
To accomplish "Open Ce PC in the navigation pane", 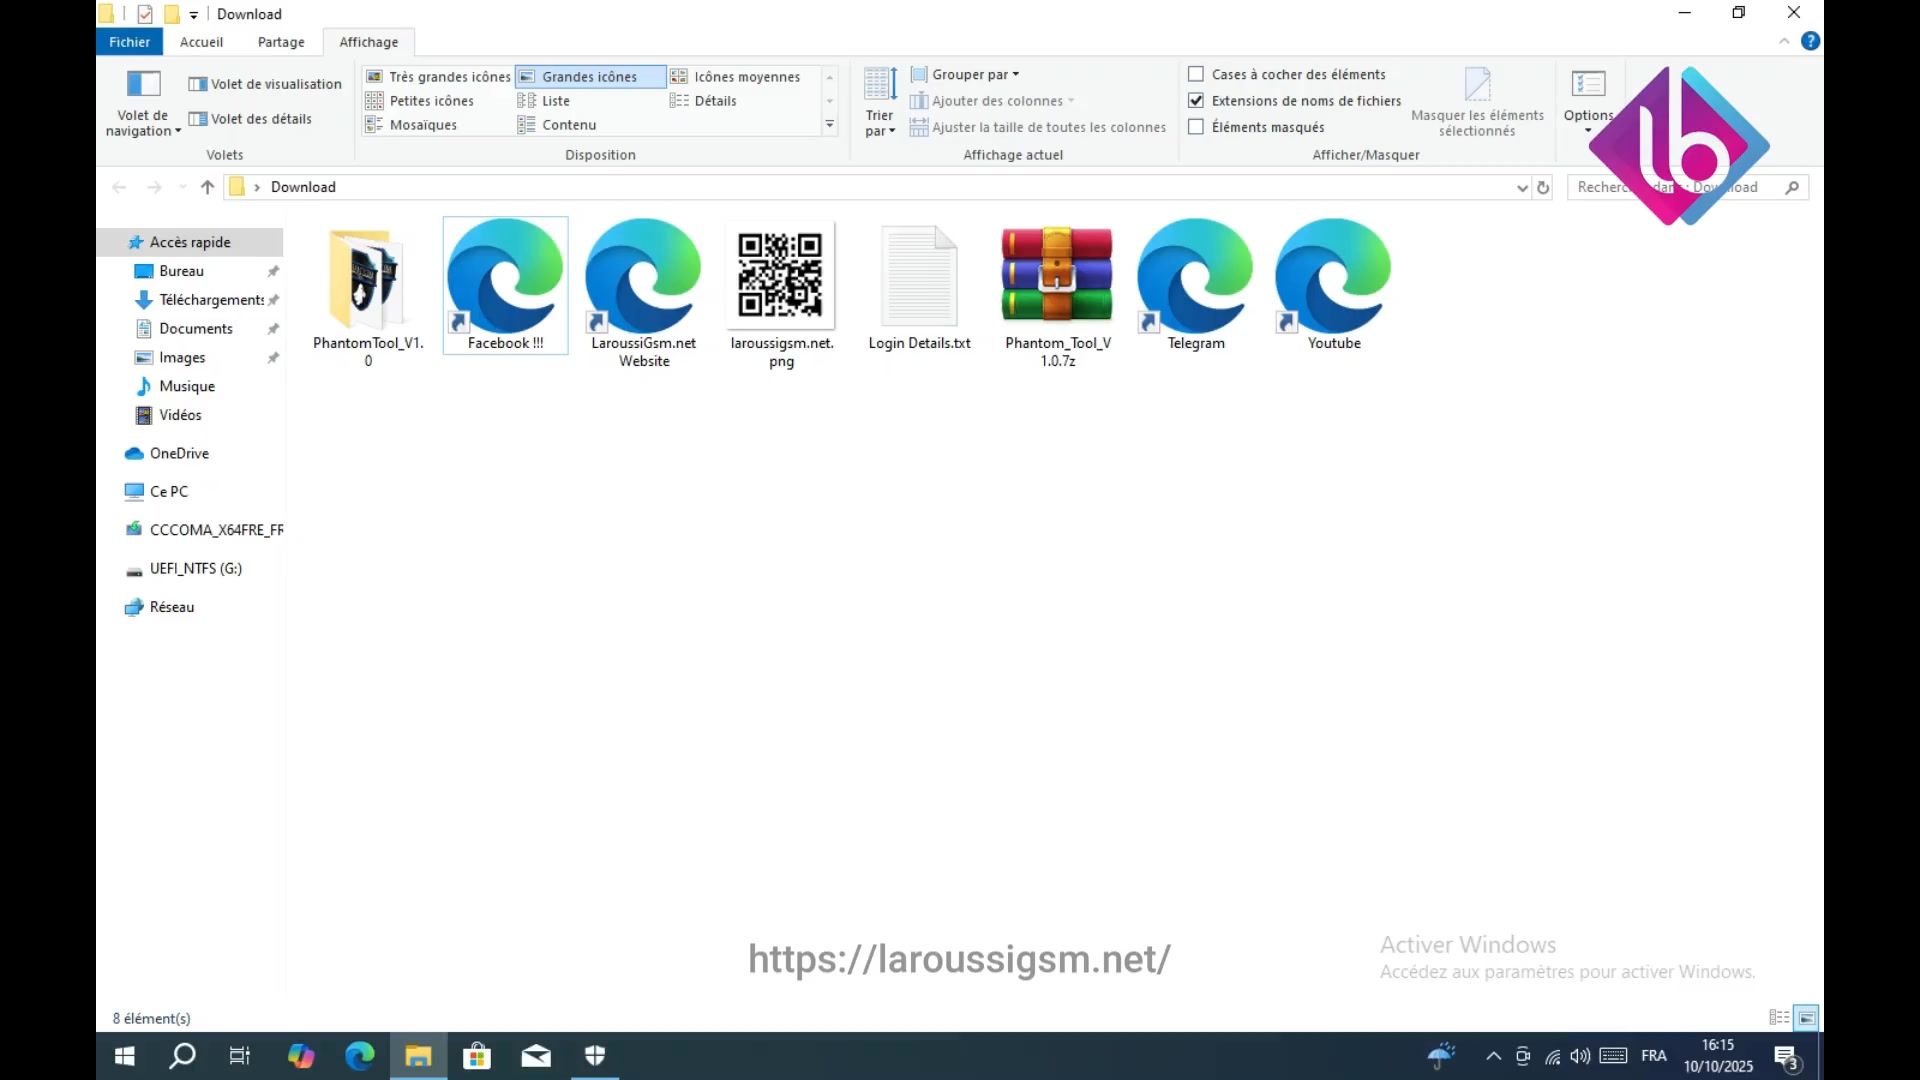I will coord(169,492).
